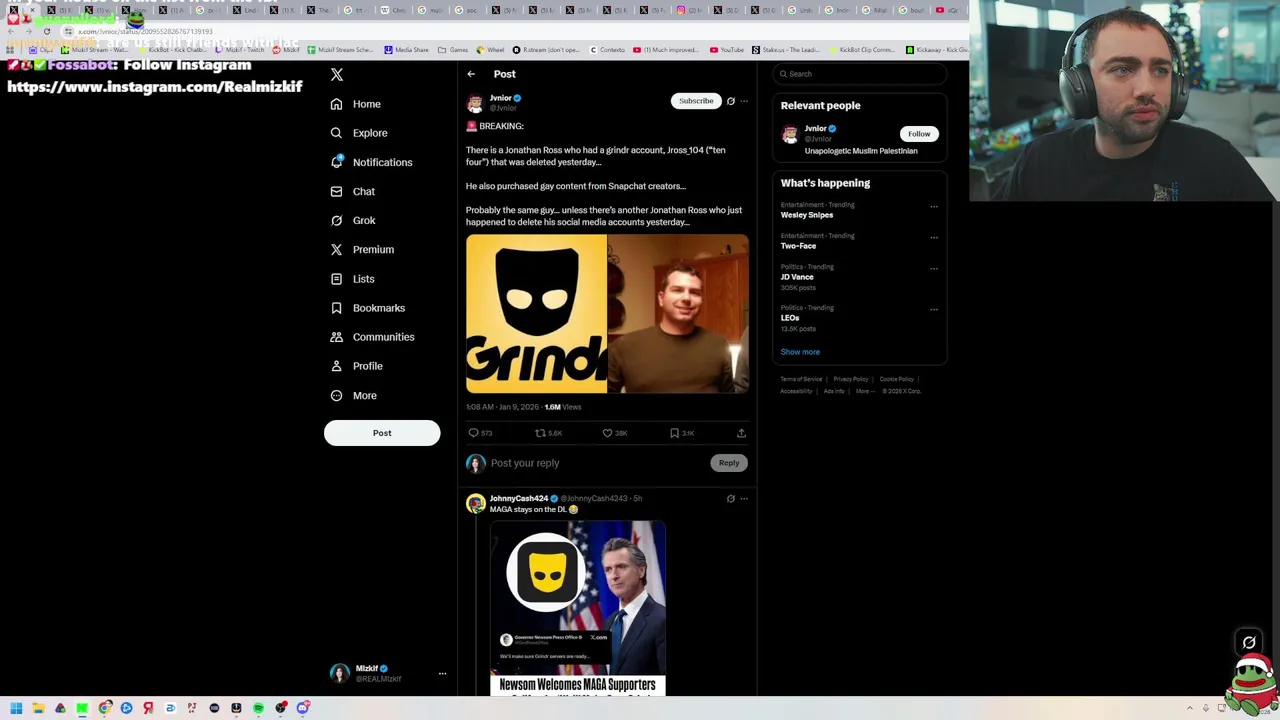The image size is (1280, 720).
Task: Click the X logo in the sidebar
Action: click(x=337, y=75)
